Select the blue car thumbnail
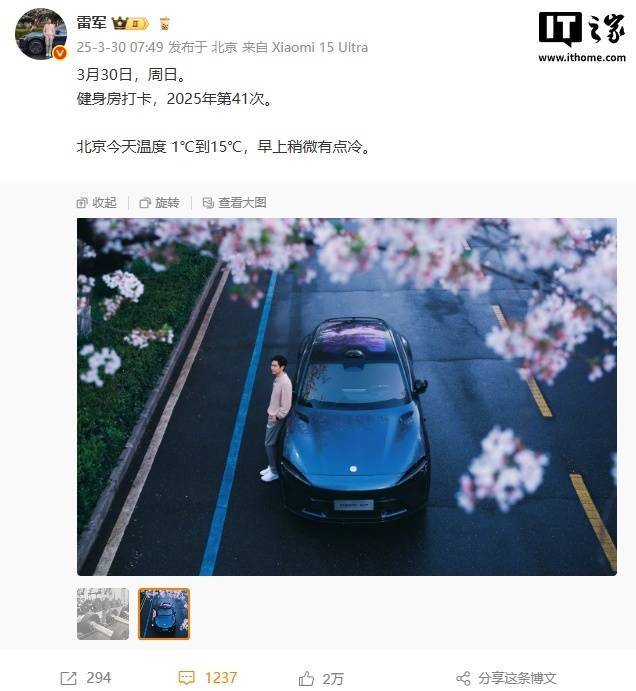 point(164,614)
